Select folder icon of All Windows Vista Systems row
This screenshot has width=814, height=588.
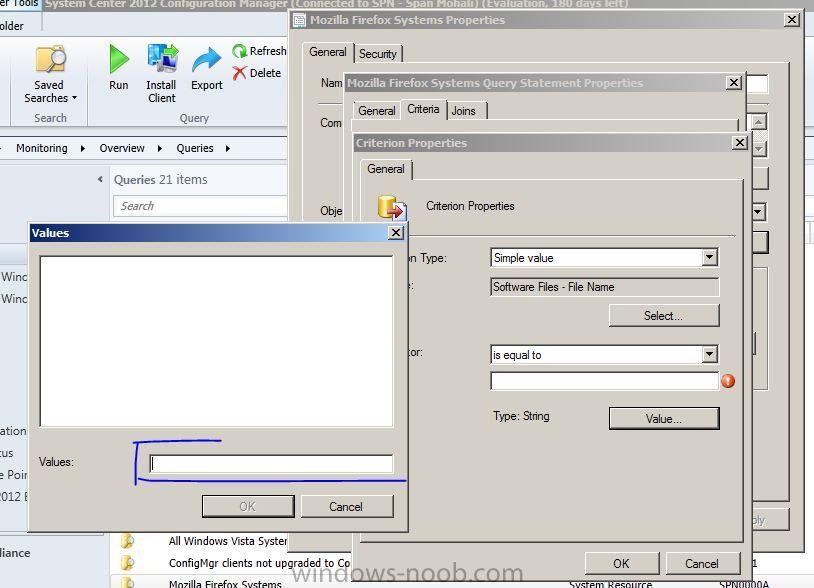pos(127,541)
